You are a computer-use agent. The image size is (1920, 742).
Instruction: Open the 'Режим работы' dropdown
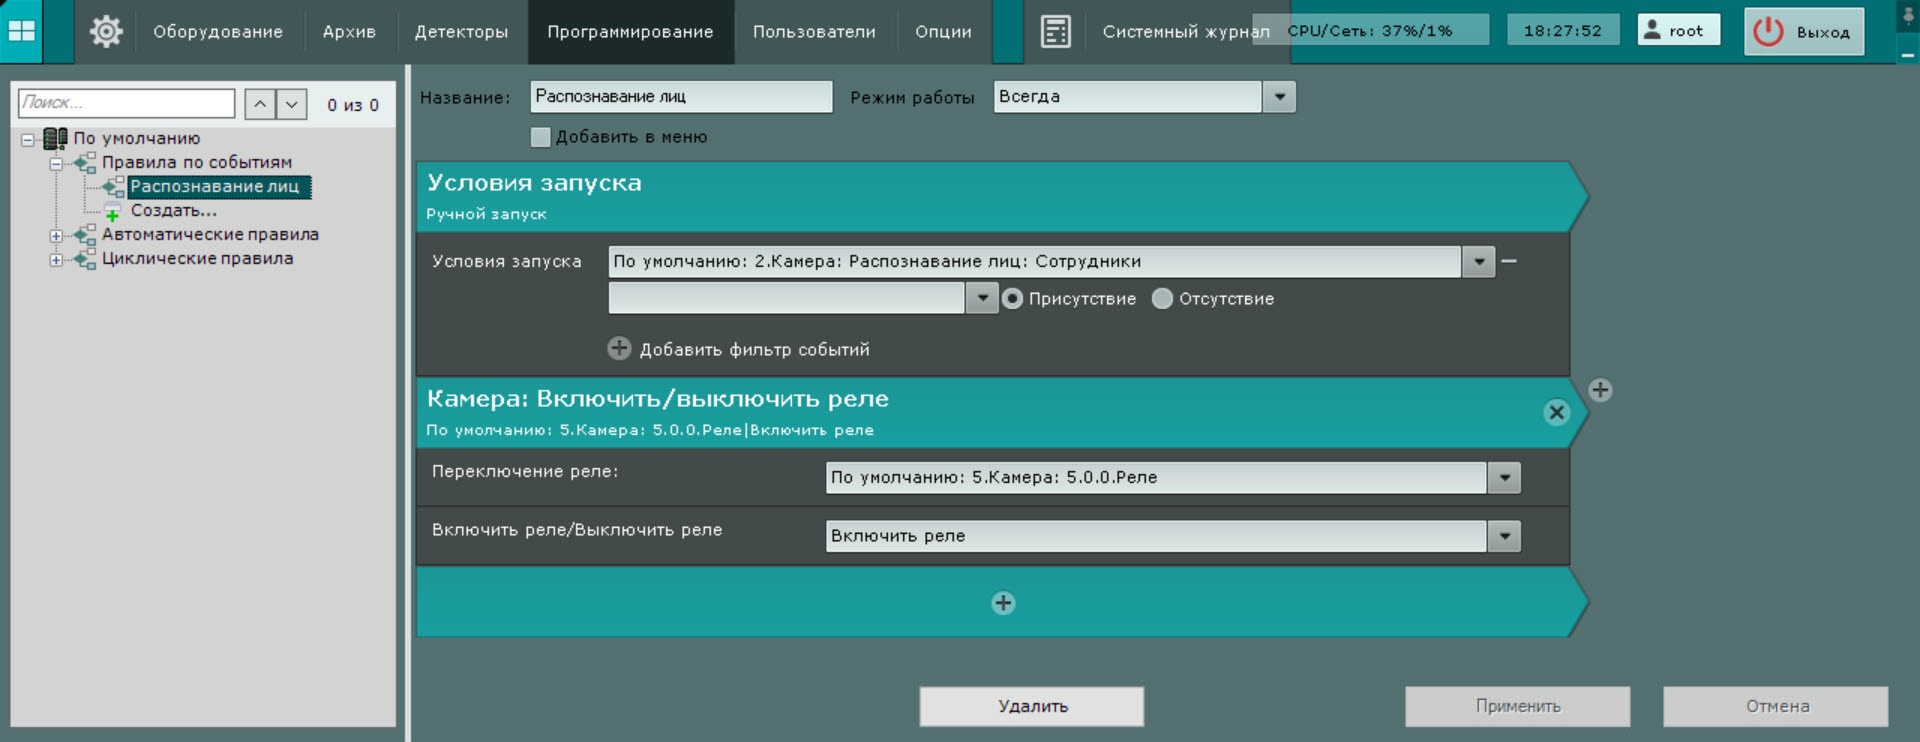coord(1279,97)
